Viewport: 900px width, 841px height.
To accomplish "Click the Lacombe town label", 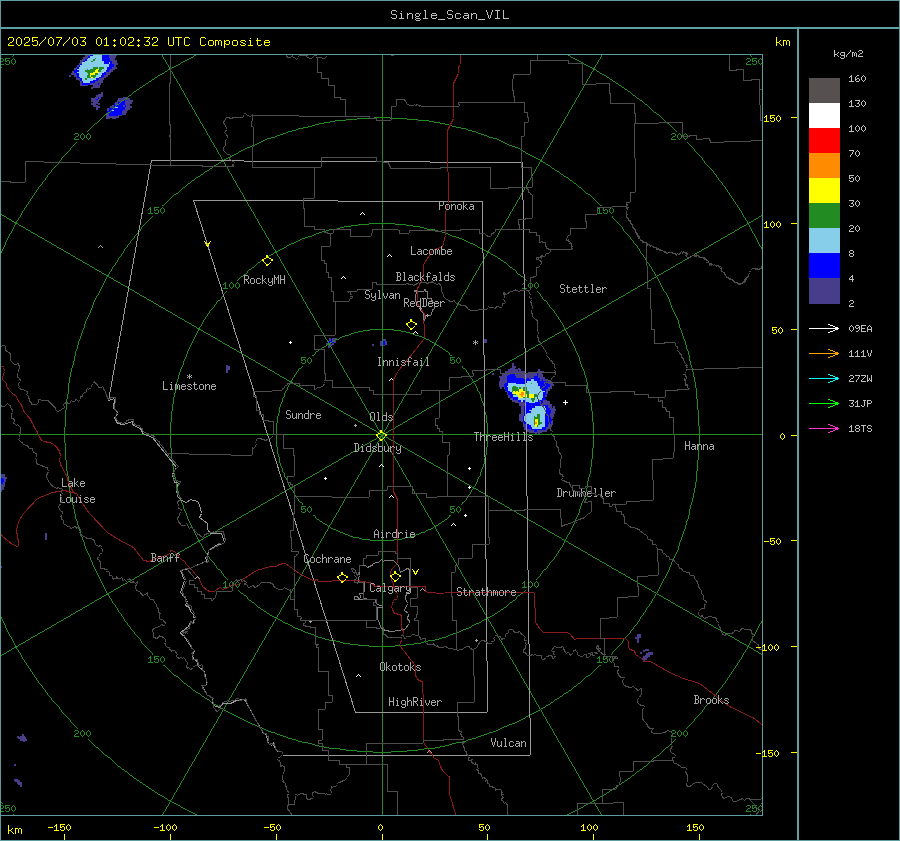I will click(x=431, y=251).
